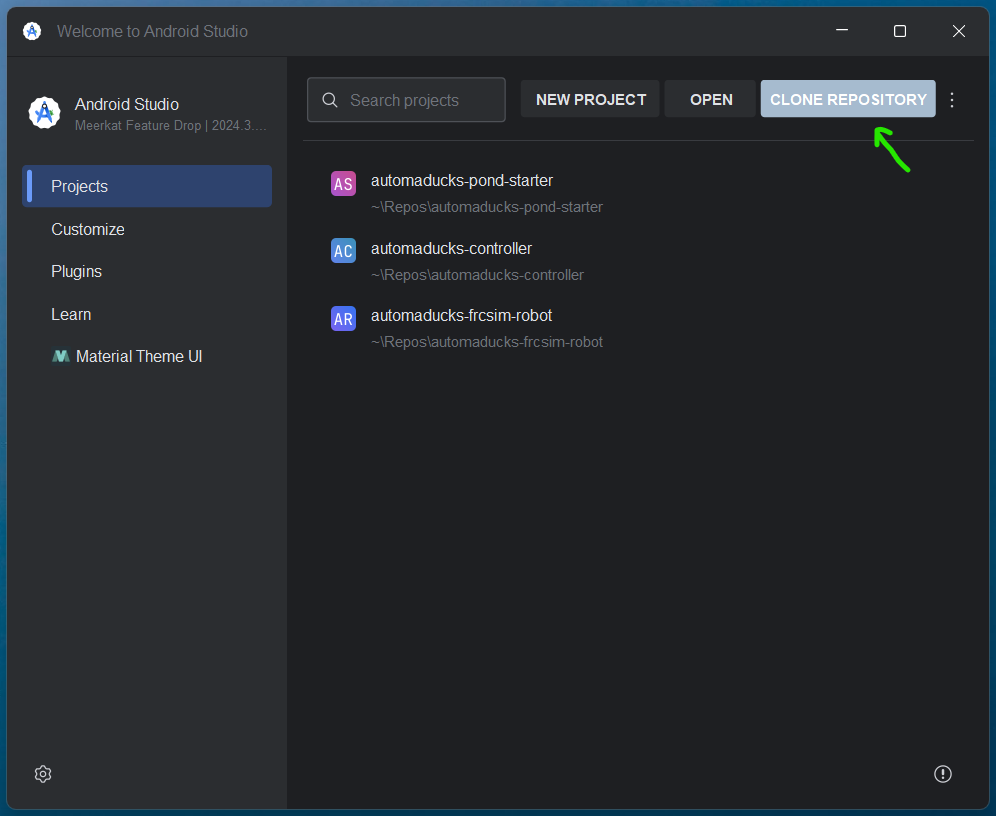Click path ~\Repos\automaducks-frcsim-robot
The height and width of the screenshot is (816, 996).
[487, 342]
